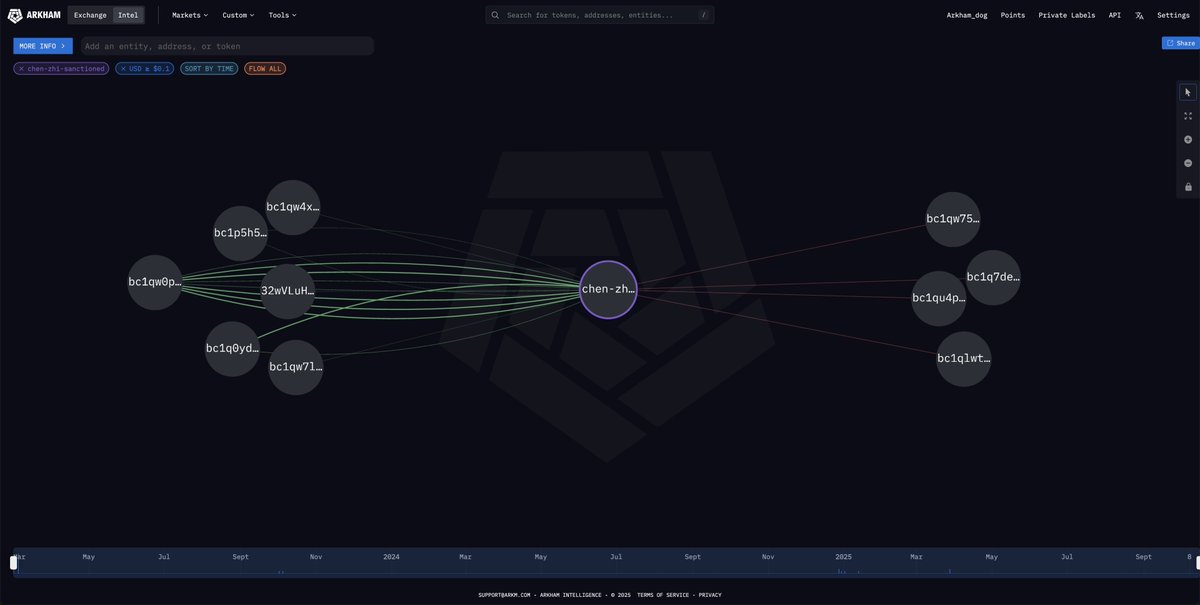This screenshot has height=605, width=1200.
Task: Open the Points page
Action: tap(1013, 15)
